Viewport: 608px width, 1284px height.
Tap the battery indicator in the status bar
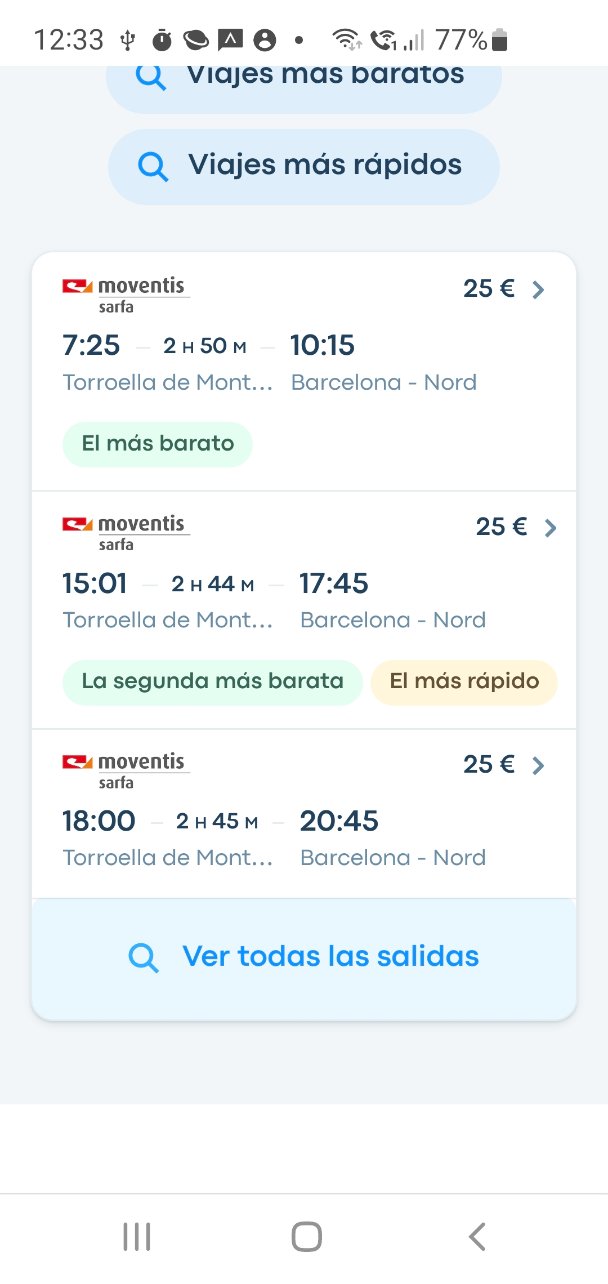(500, 40)
